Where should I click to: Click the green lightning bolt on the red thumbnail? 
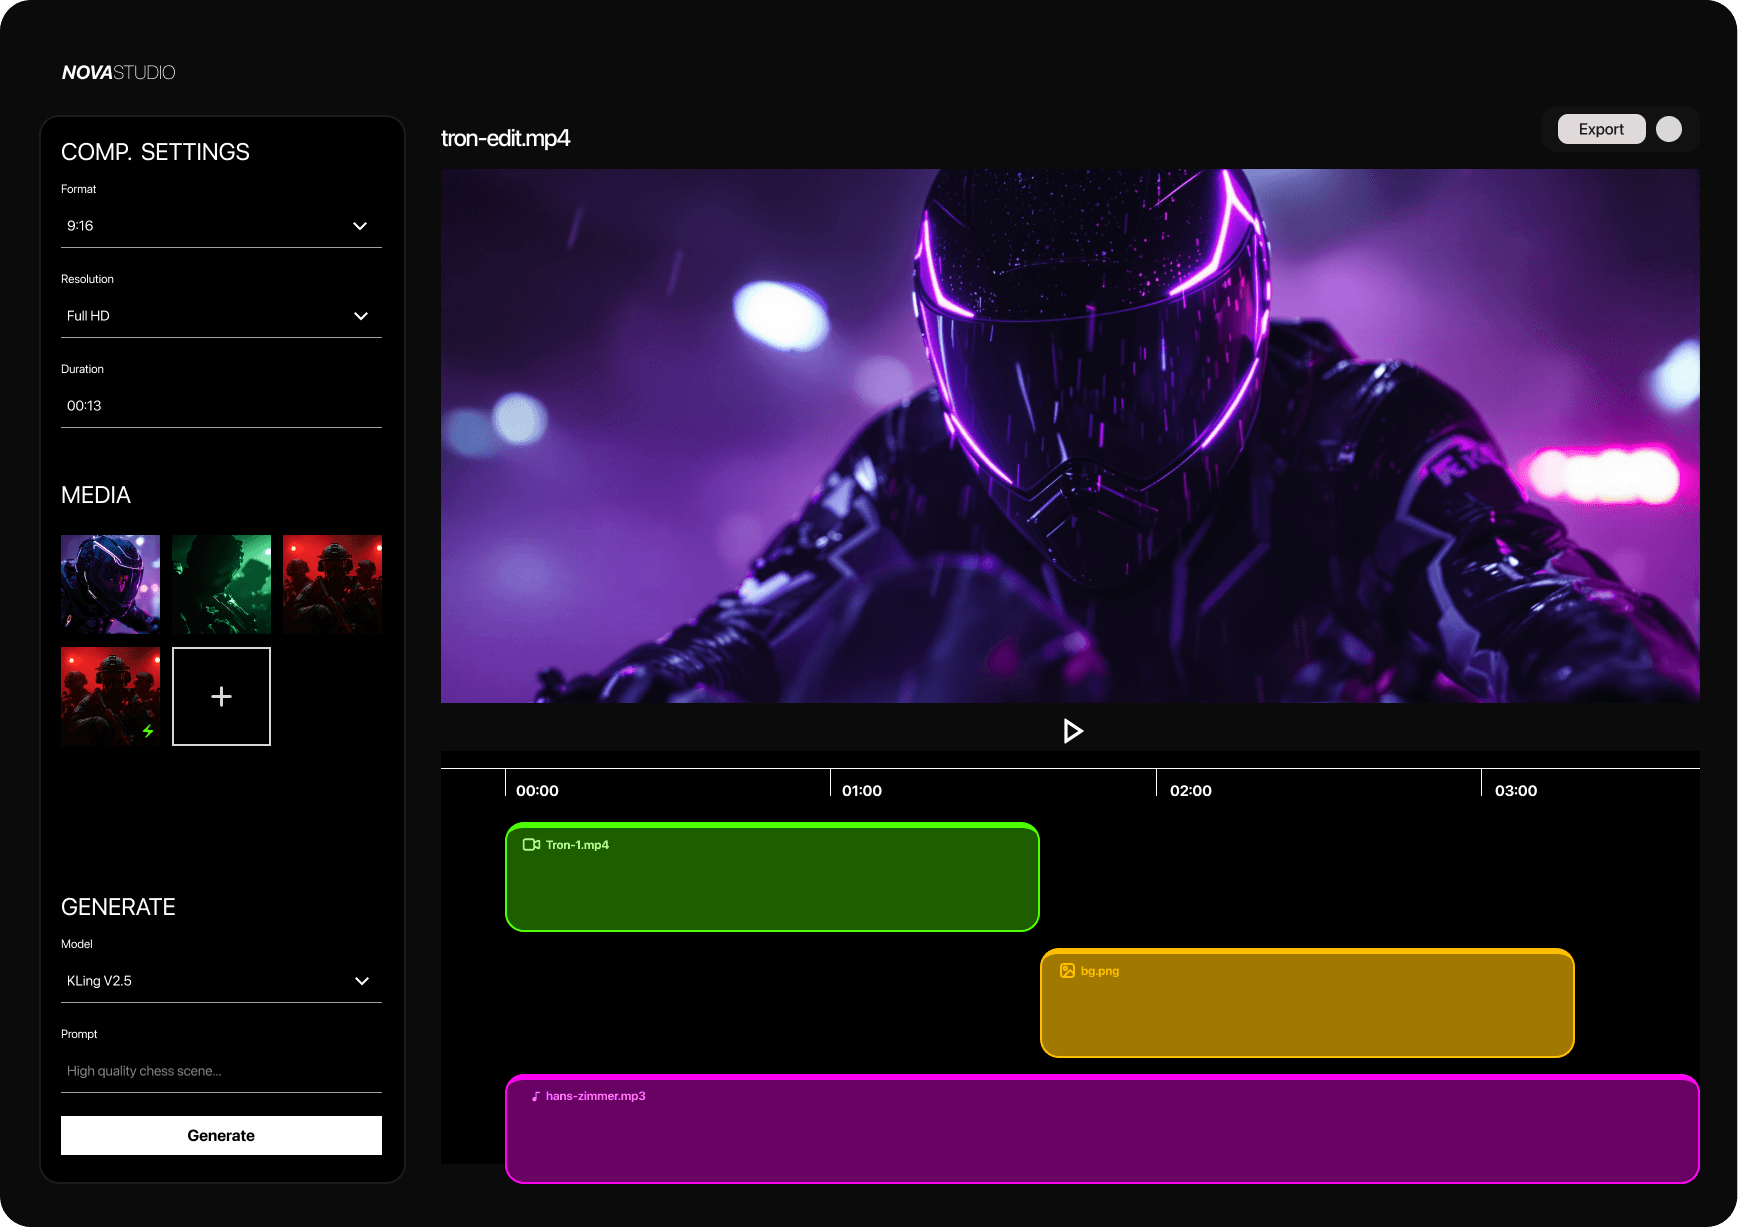pyautogui.click(x=148, y=731)
